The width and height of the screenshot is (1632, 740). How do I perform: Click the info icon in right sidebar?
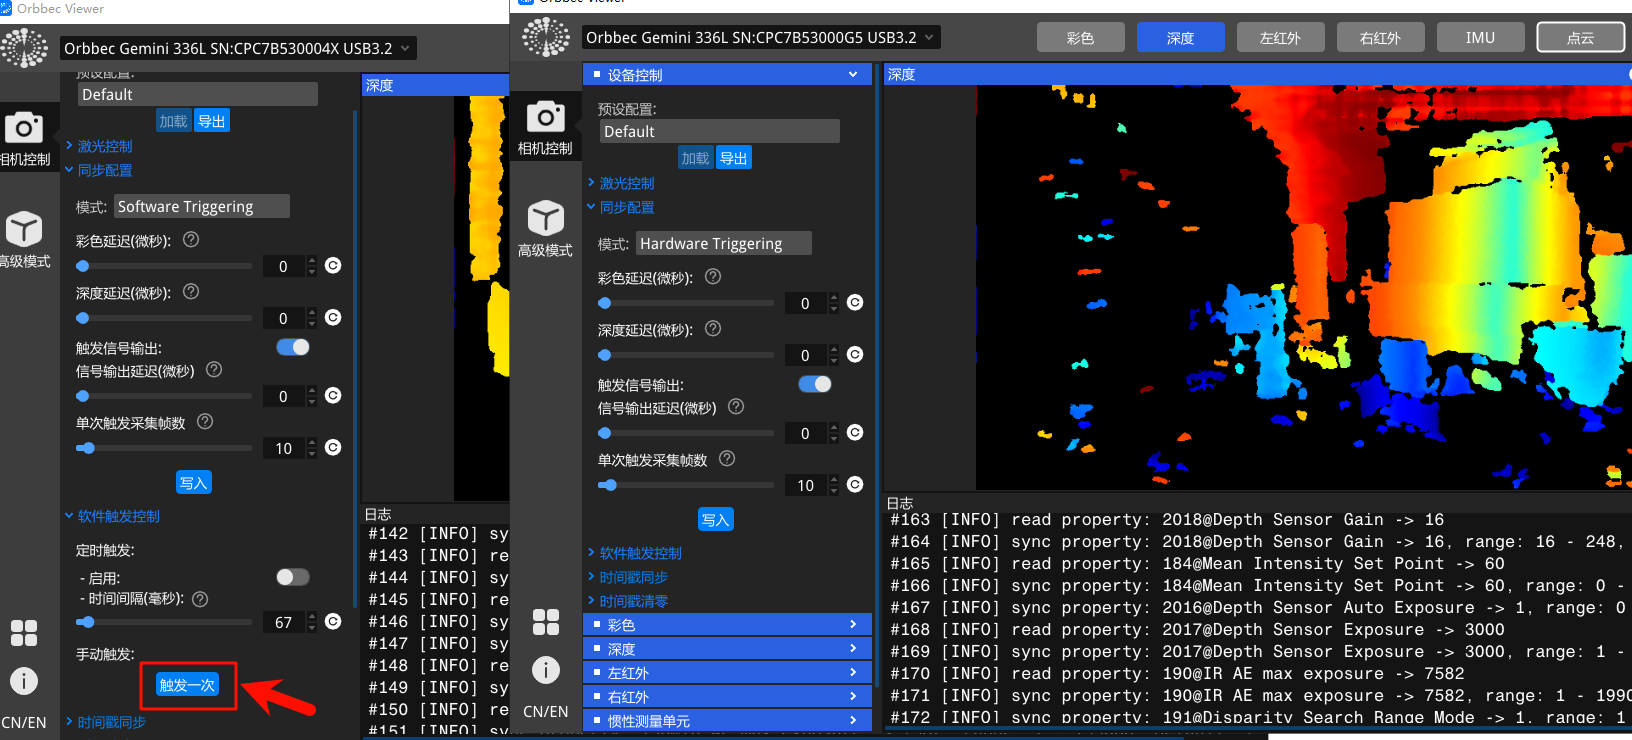point(545,670)
